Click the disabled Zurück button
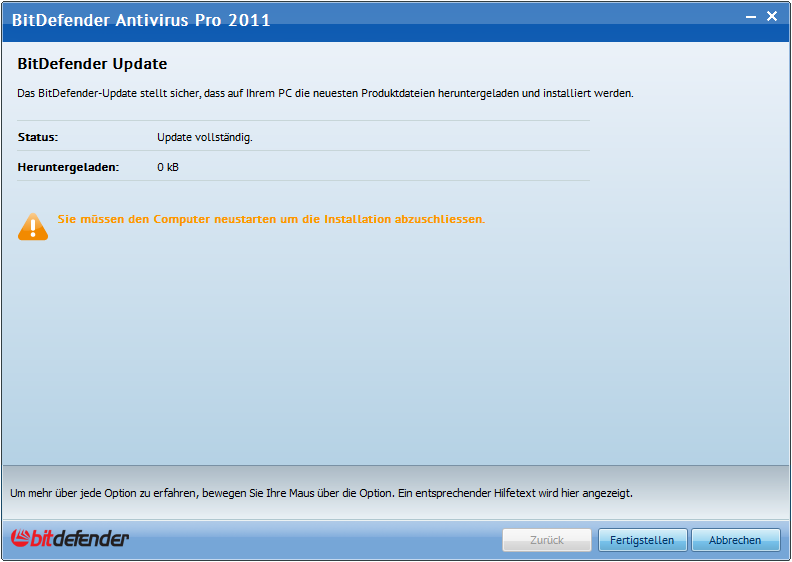792x562 pixels. pyautogui.click(x=547, y=540)
